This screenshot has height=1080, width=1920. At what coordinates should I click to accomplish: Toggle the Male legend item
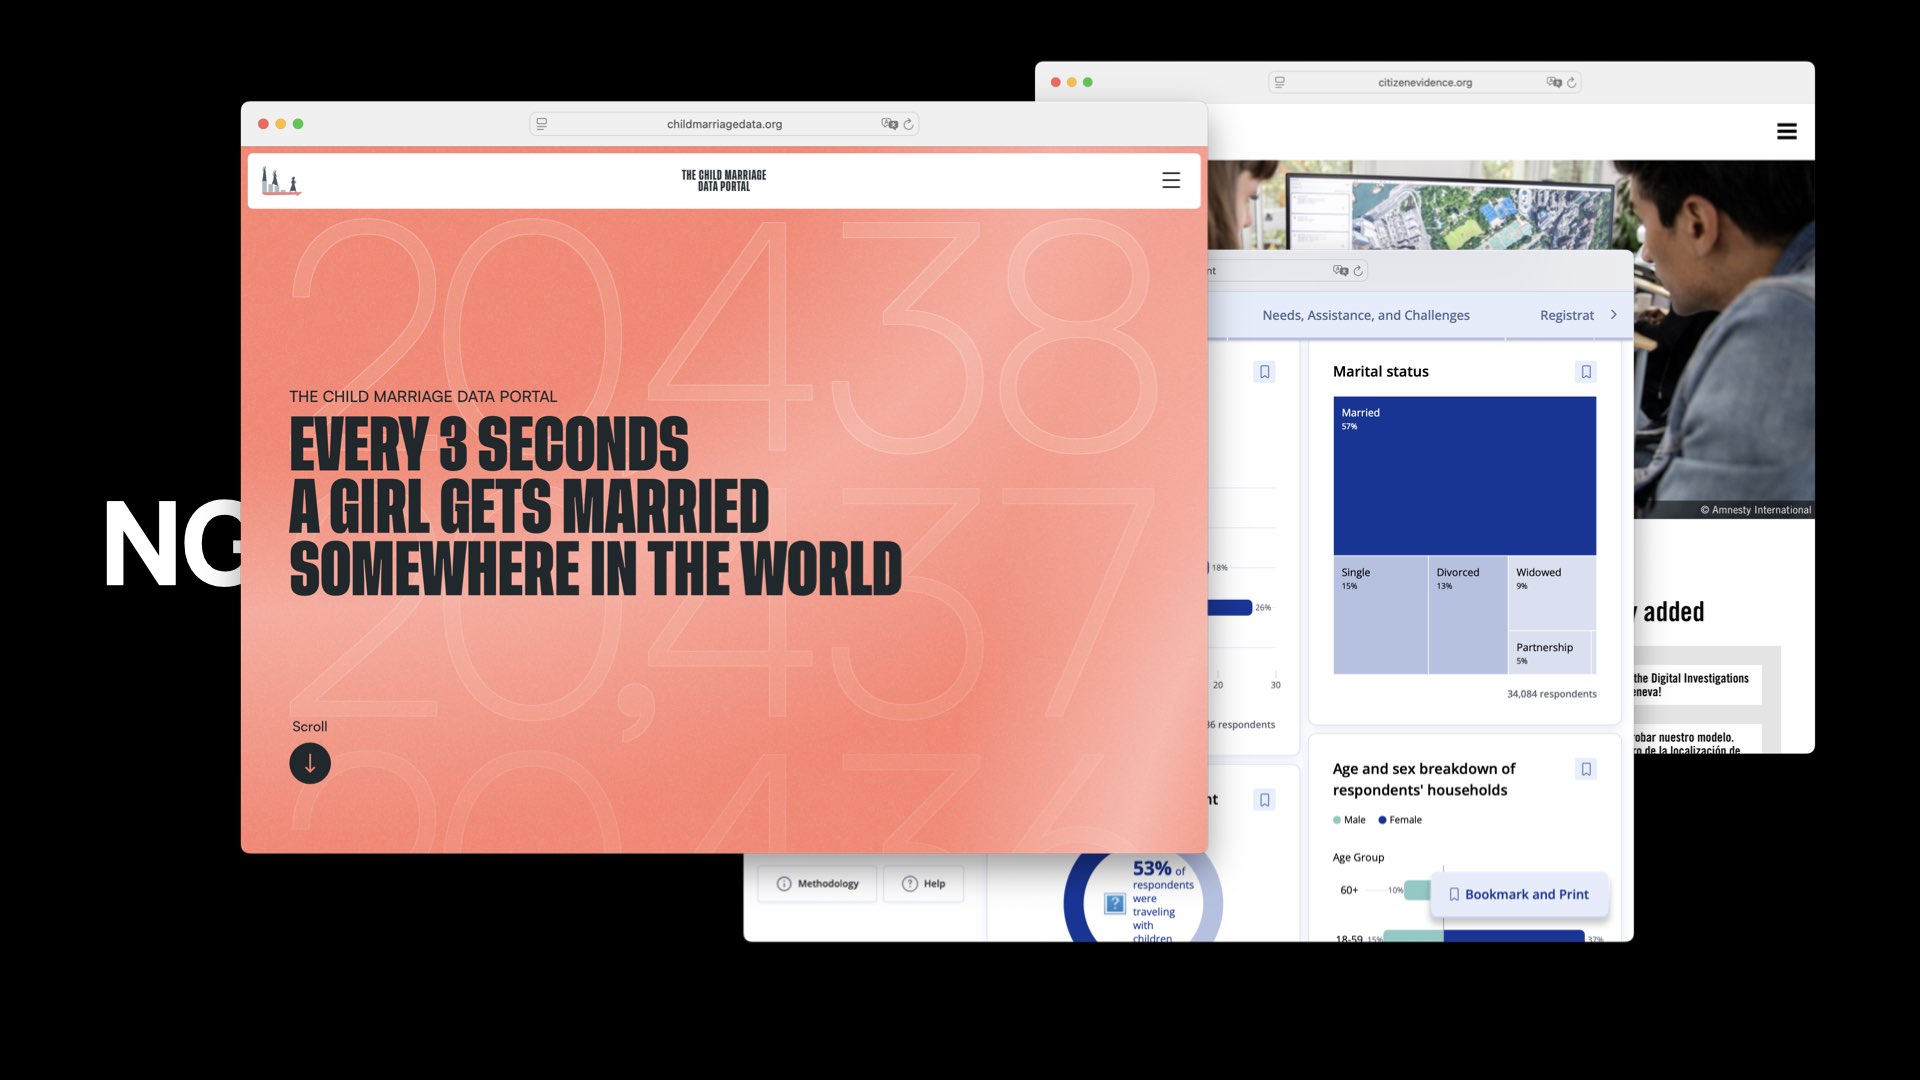tap(1349, 820)
